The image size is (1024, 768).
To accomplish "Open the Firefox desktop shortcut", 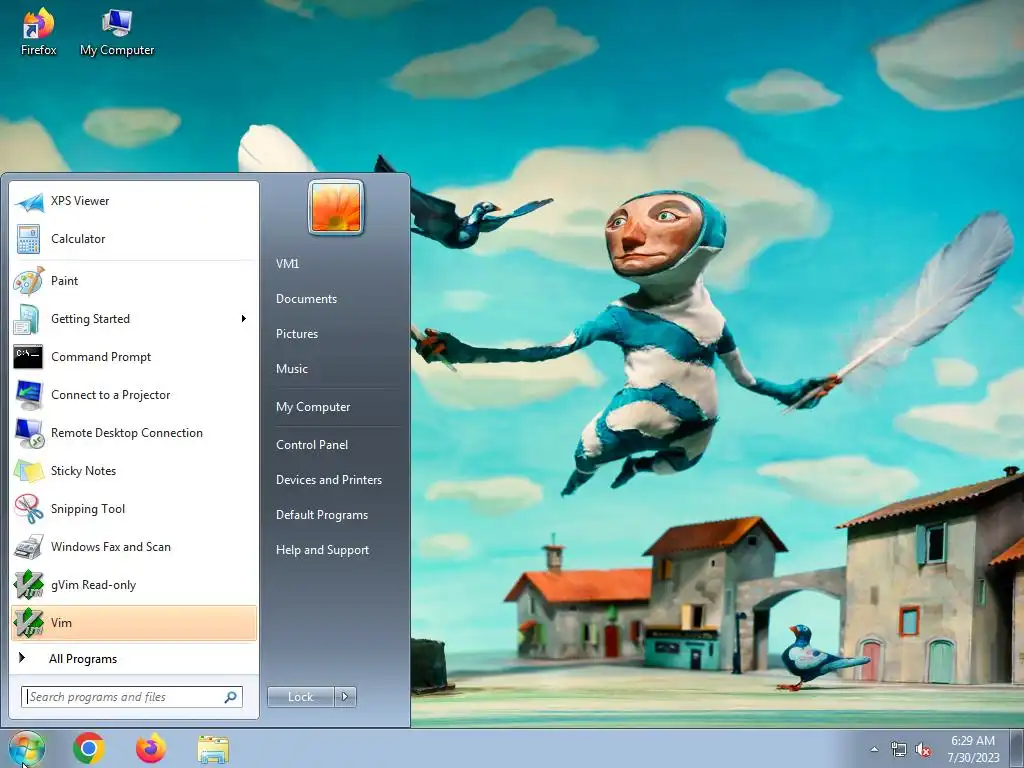I will click(39, 32).
